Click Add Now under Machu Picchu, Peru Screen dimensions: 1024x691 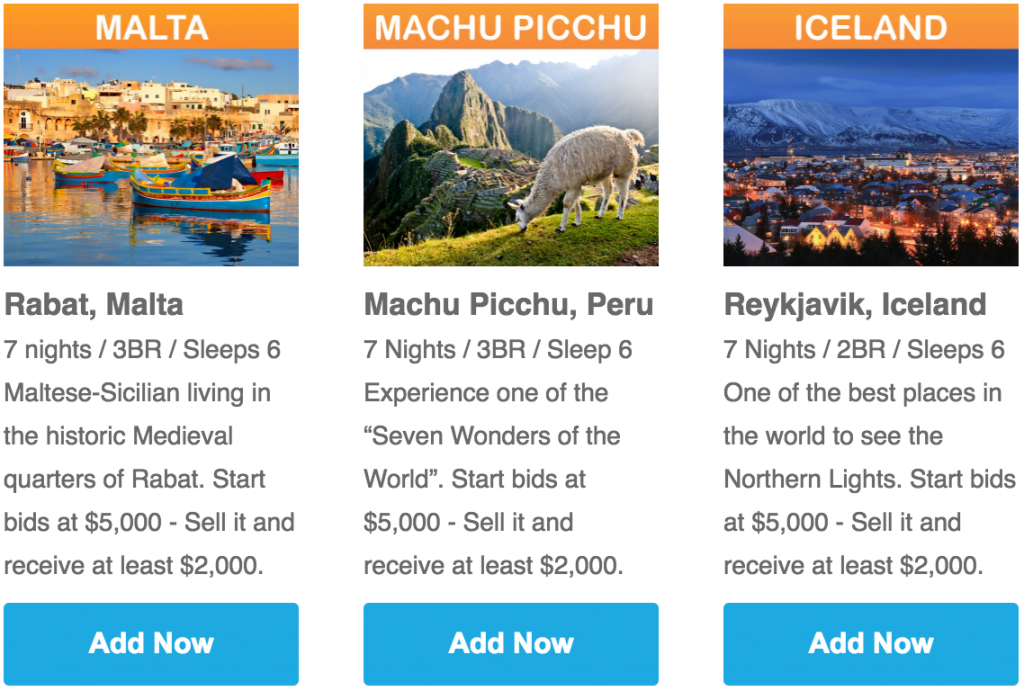[x=511, y=643]
